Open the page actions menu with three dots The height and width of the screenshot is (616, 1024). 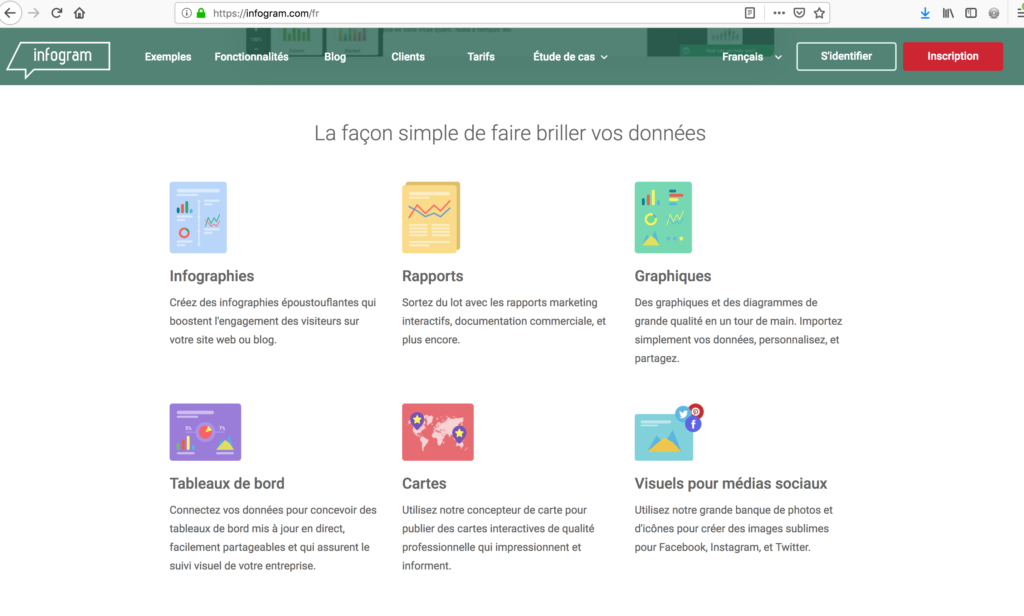[x=779, y=13]
